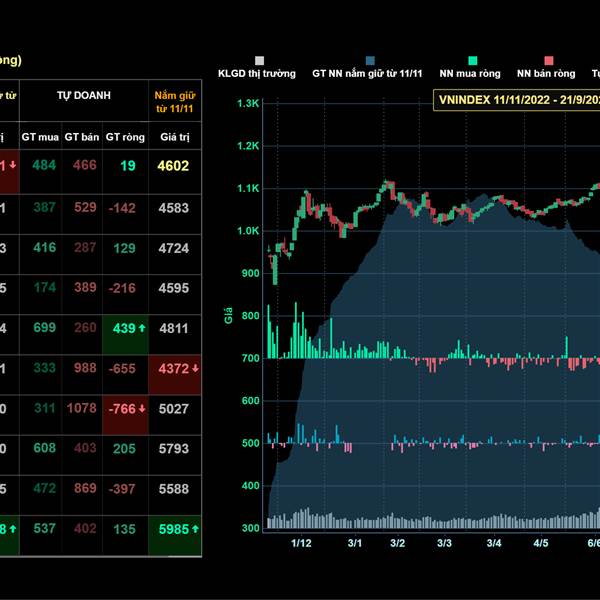Select the holding value 4595
This screenshot has width=600, height=600.
(174, 288)
